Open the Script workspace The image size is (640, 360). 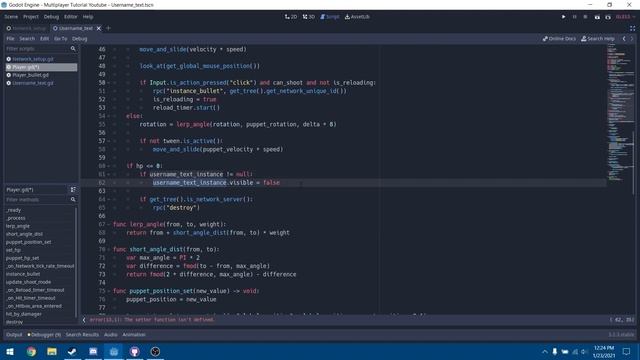pos(330,17)
